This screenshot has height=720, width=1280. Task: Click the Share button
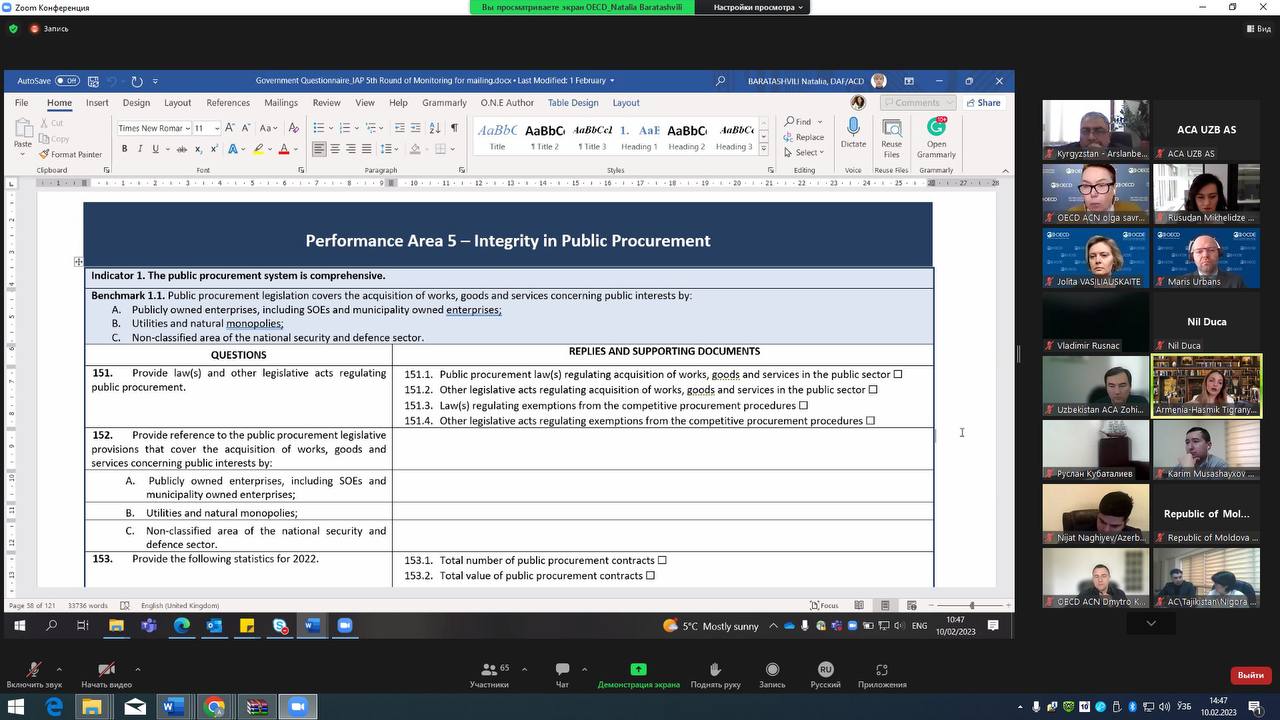tap(982, 103)
